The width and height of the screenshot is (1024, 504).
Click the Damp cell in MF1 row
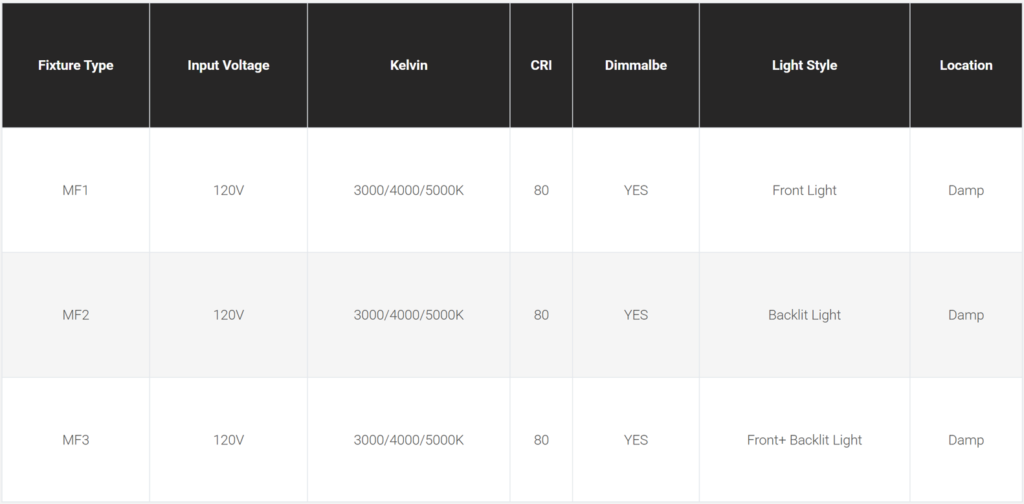(966, 190)
